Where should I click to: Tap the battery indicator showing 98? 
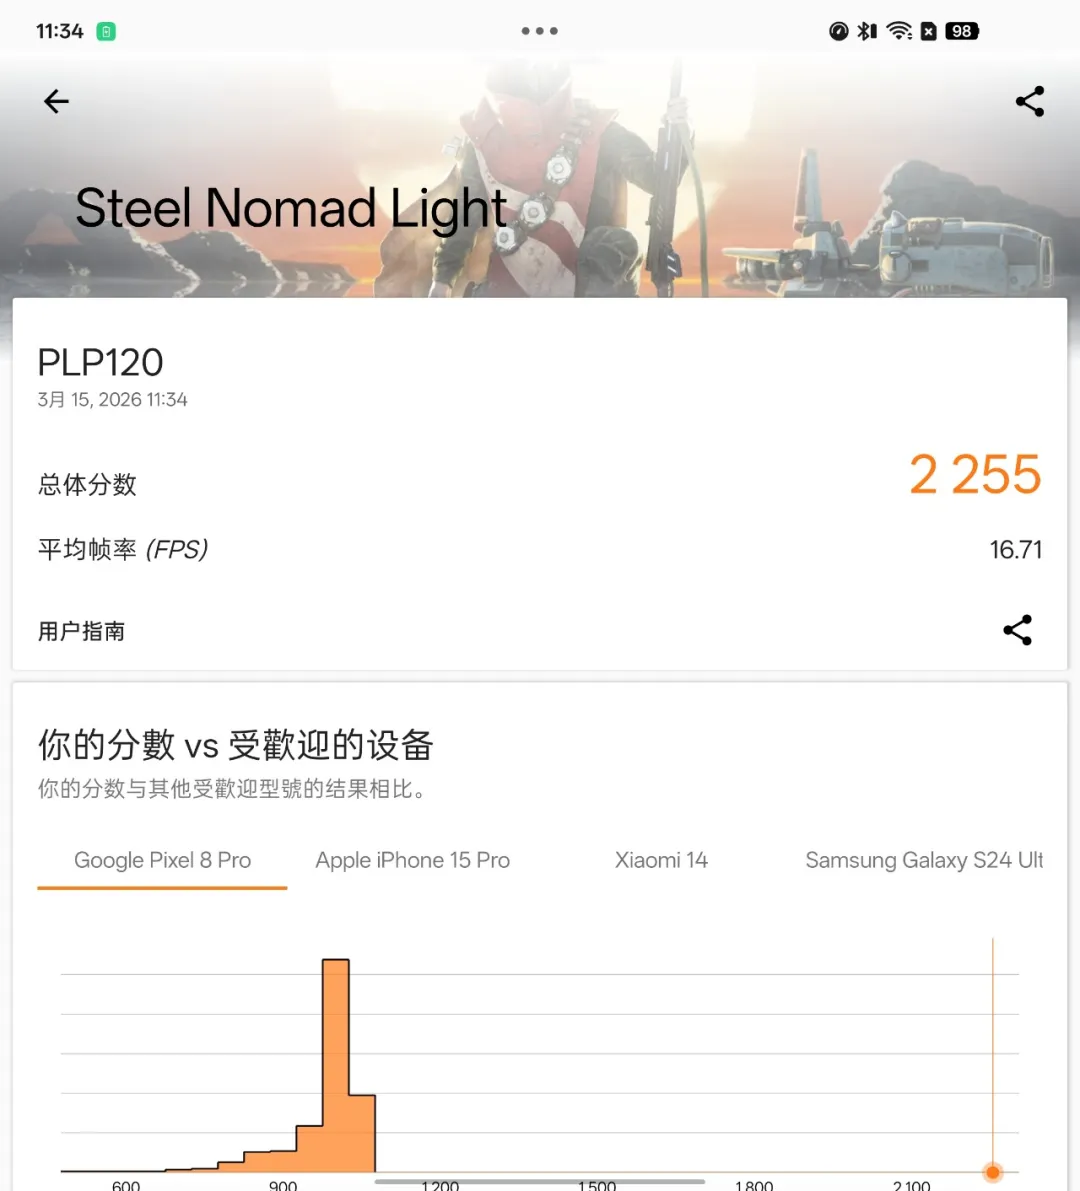click(961, 31)
